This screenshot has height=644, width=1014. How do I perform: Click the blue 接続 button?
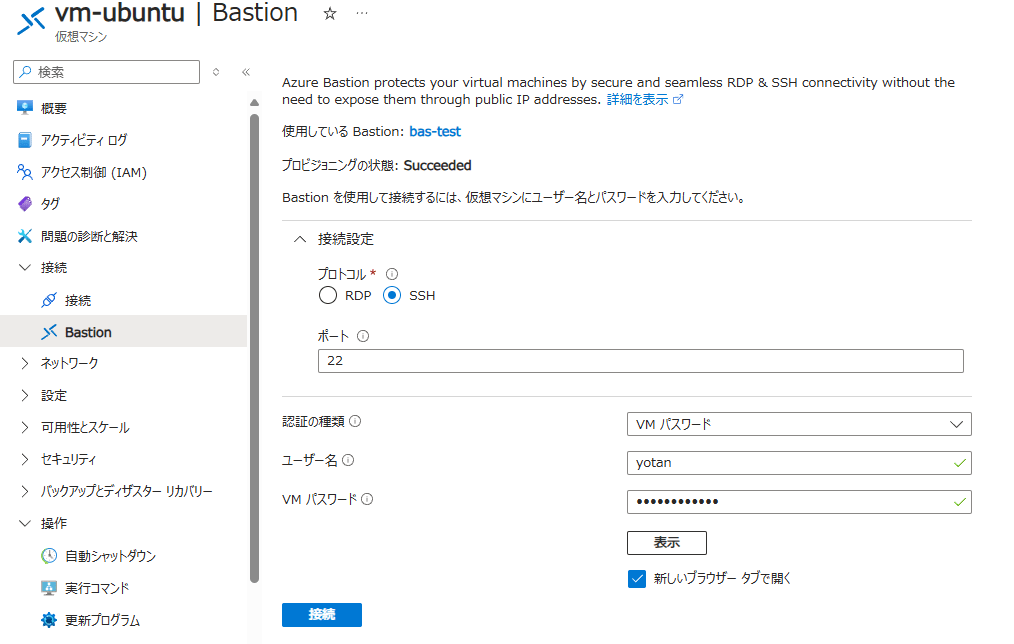click(x=321, y=614)
